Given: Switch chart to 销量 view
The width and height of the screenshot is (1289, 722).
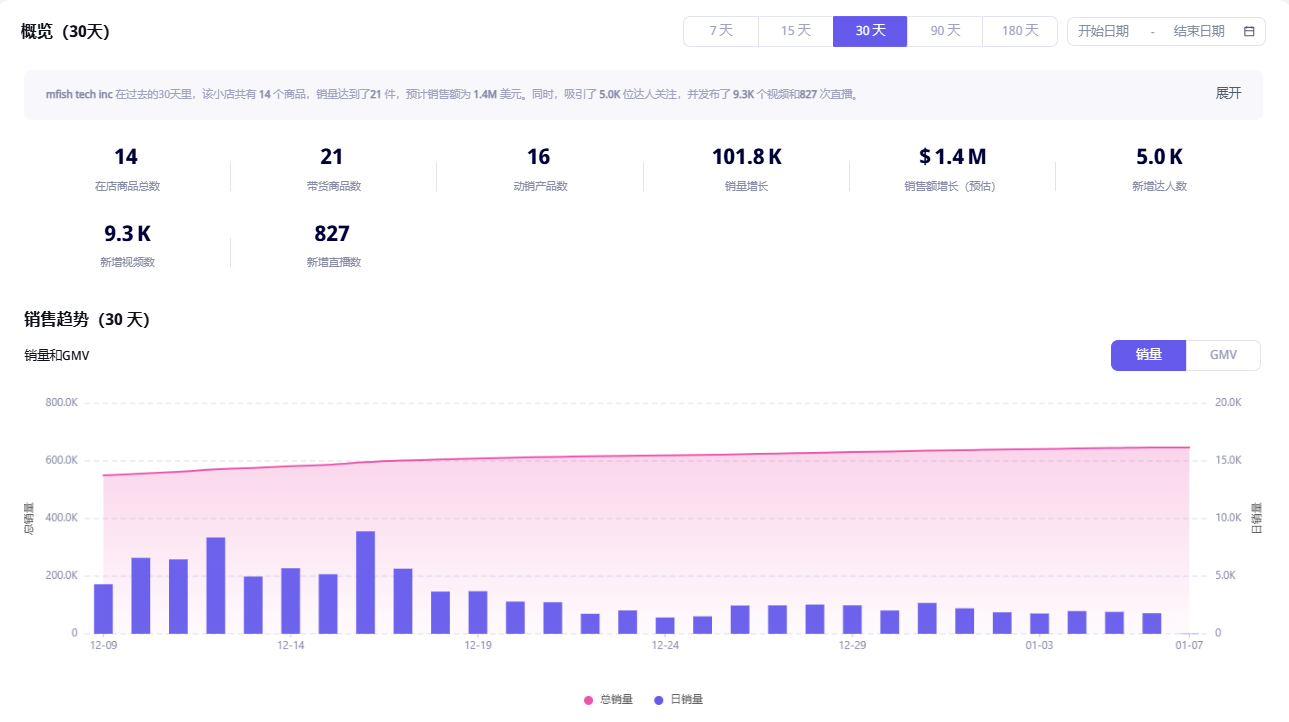Looking at the screenshot, I should coord(1148,355).
